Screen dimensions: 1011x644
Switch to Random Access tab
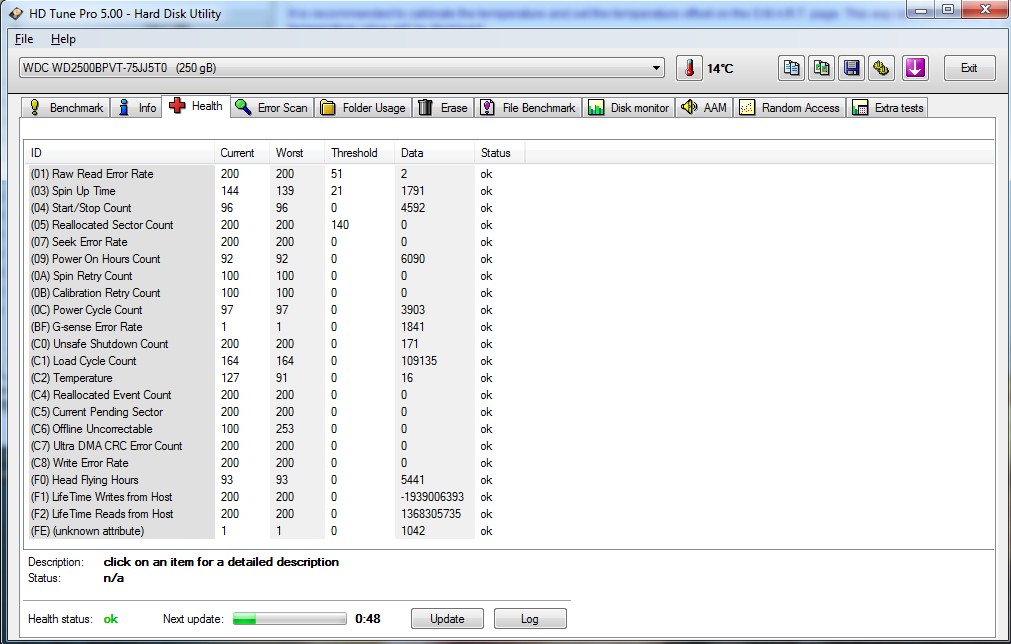click(790, 108)
